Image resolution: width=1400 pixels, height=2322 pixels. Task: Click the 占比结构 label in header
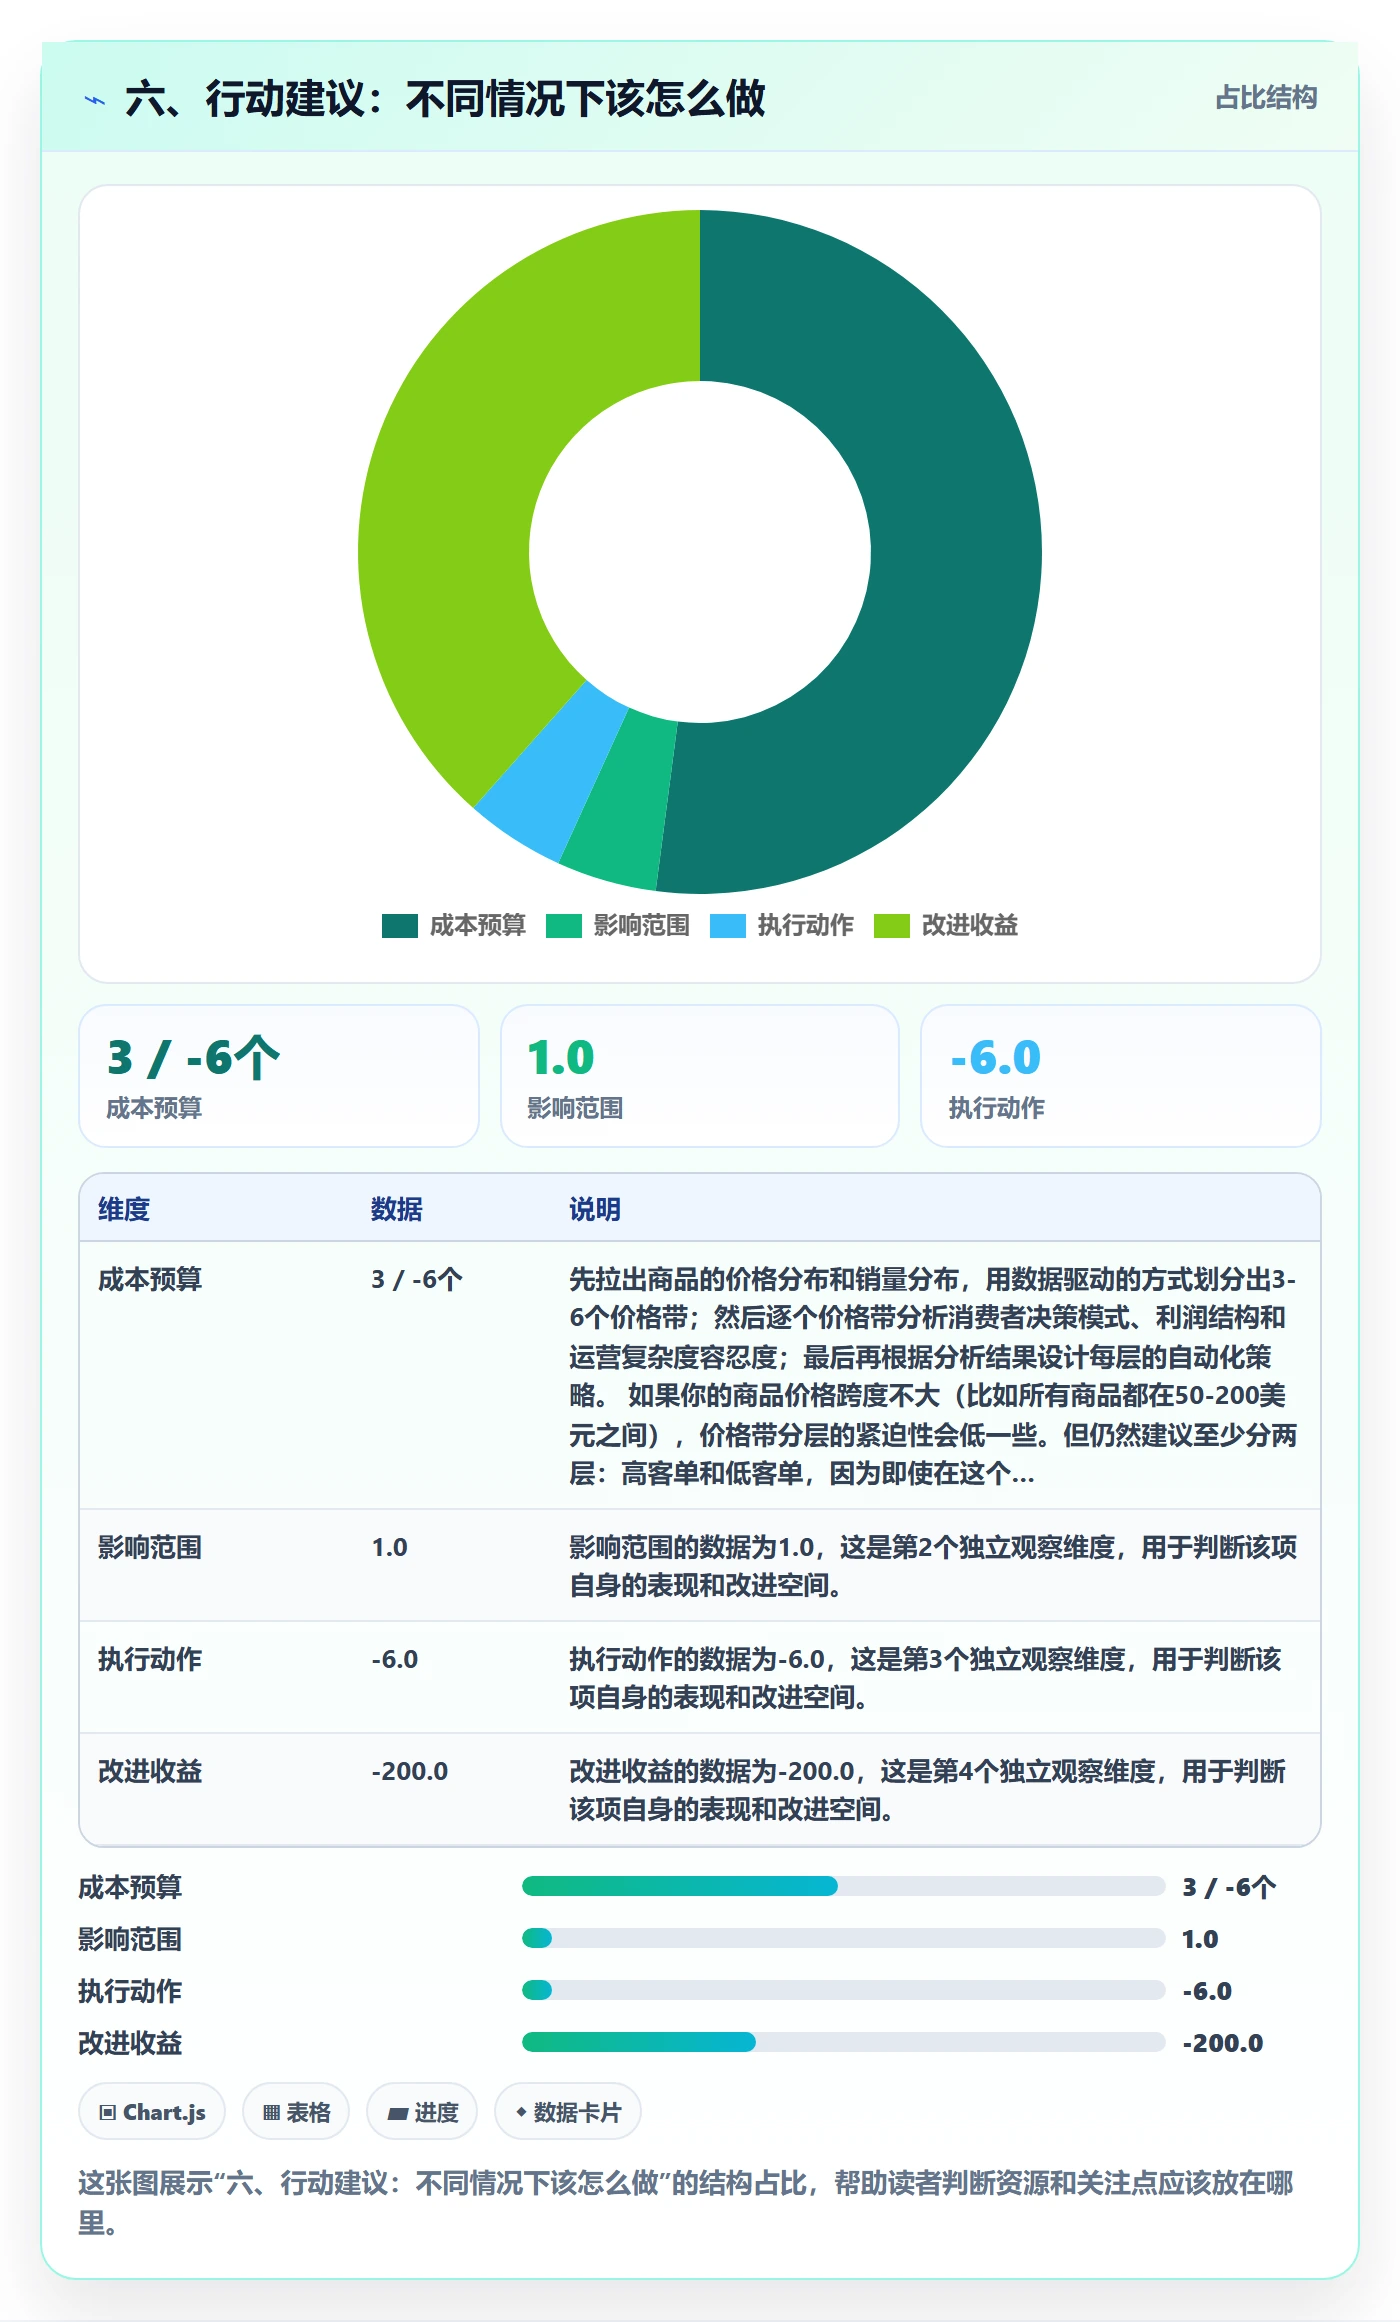[x=1266, y=98]
